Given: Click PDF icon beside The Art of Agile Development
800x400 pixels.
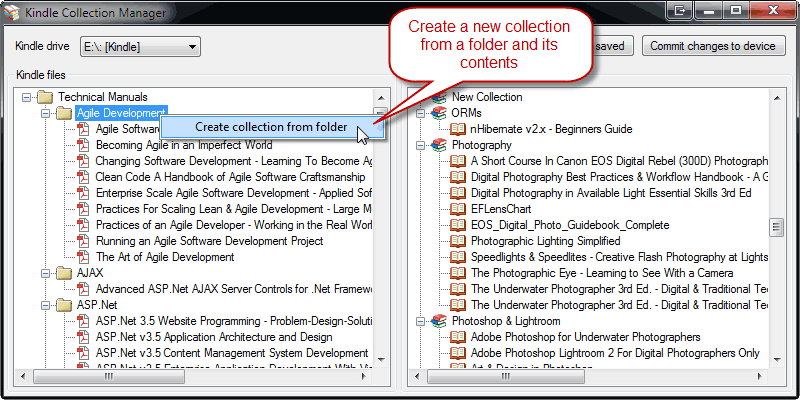Looking at the screenshot, I should pyautogui.click(x=83, y=257).
